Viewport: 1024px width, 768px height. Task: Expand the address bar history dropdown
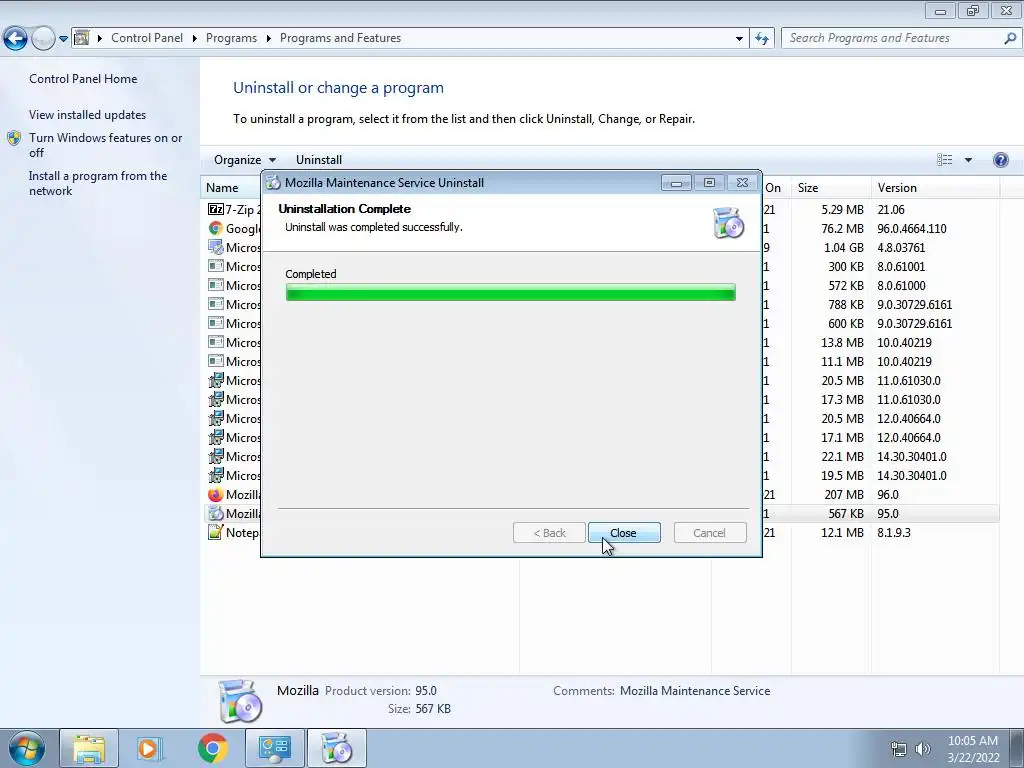pyautogui.click(x=739, y=39)
